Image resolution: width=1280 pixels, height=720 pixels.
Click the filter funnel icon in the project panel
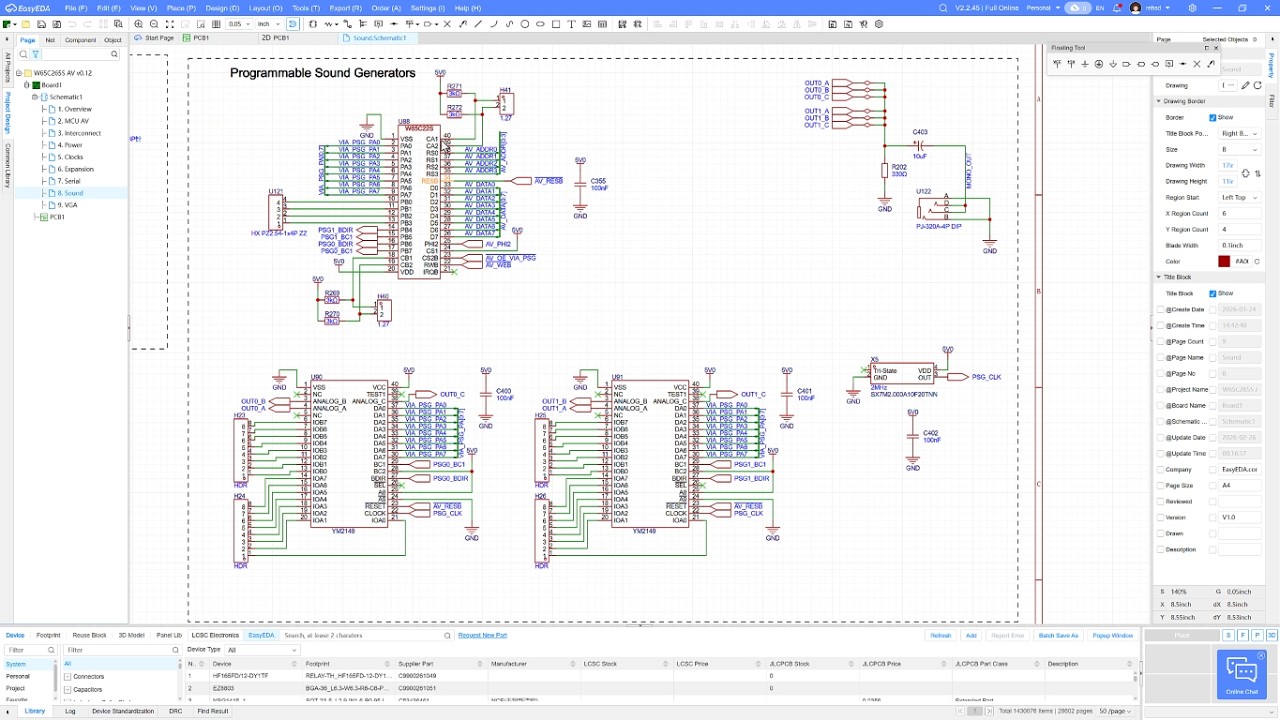click(x=35, y=55)
